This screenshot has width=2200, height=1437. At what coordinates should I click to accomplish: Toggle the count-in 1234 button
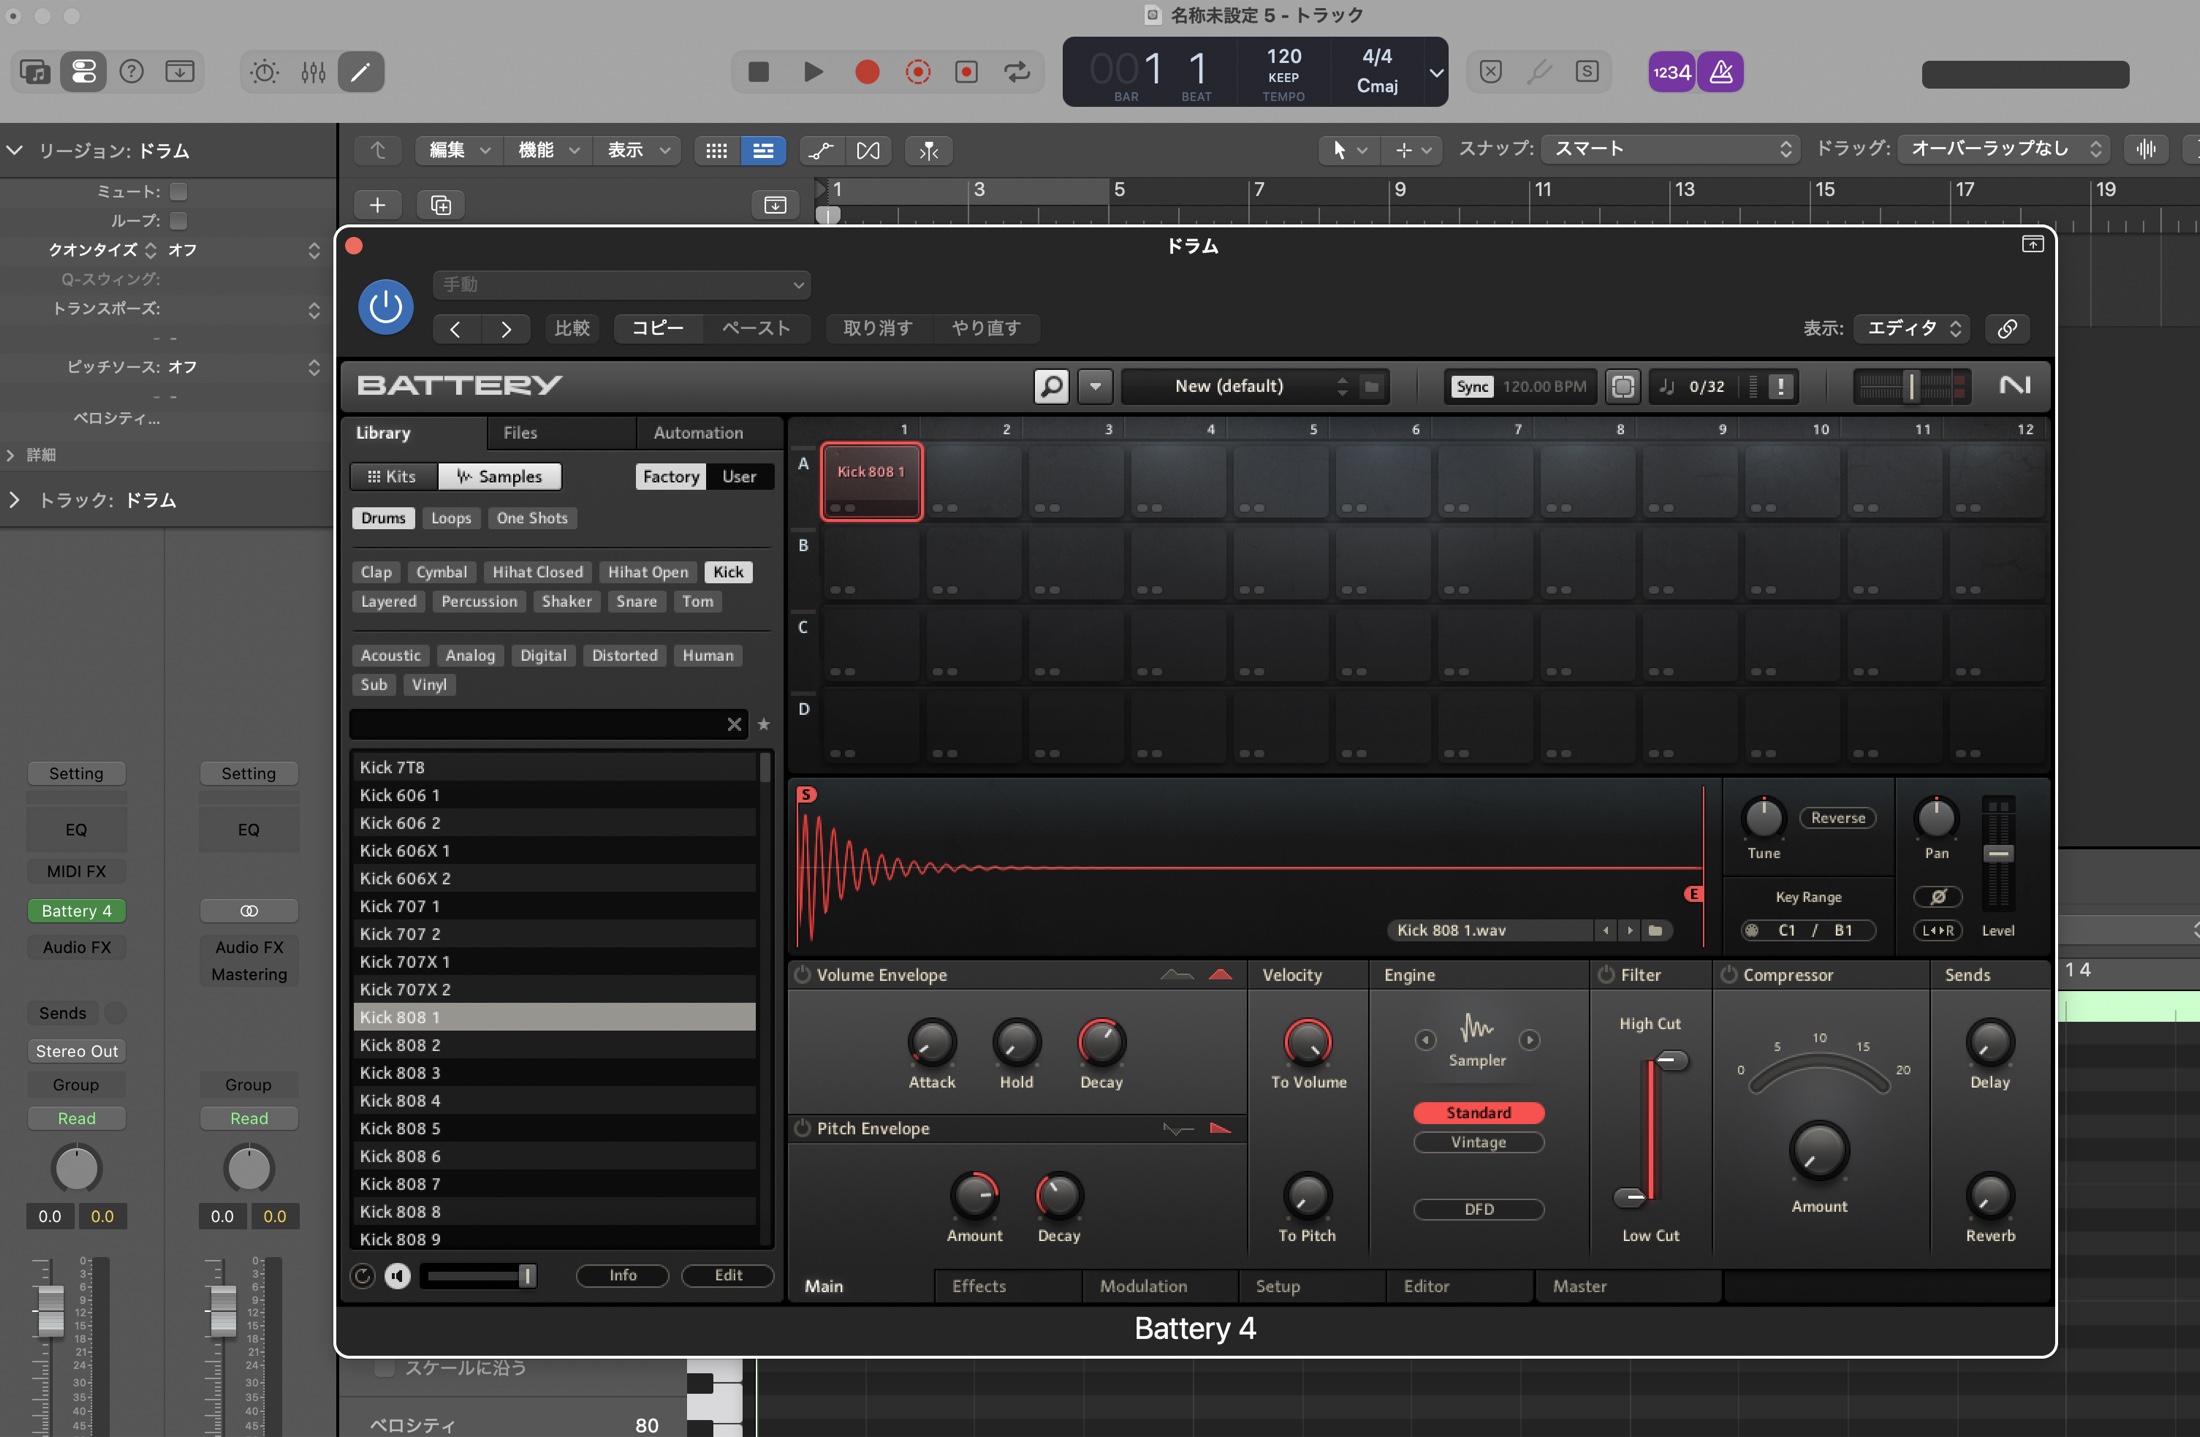coord(1671,72)
